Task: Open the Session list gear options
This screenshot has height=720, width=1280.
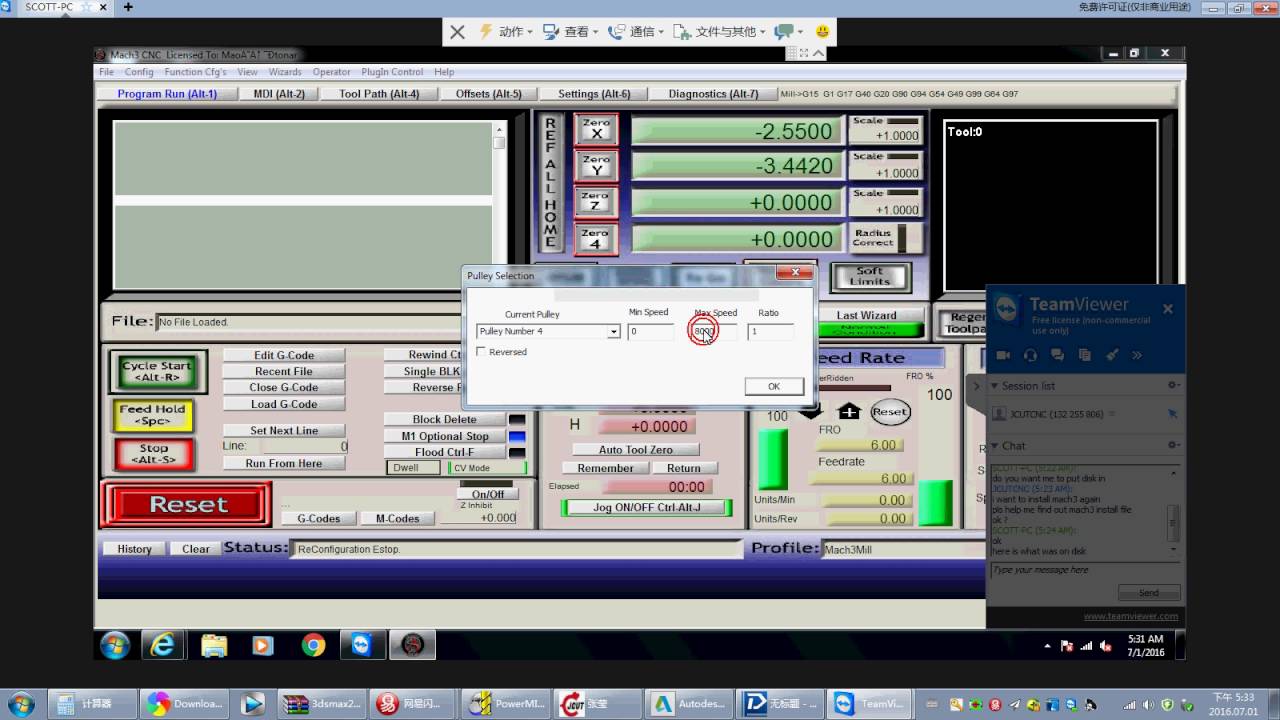Action: click(1173, 386)
